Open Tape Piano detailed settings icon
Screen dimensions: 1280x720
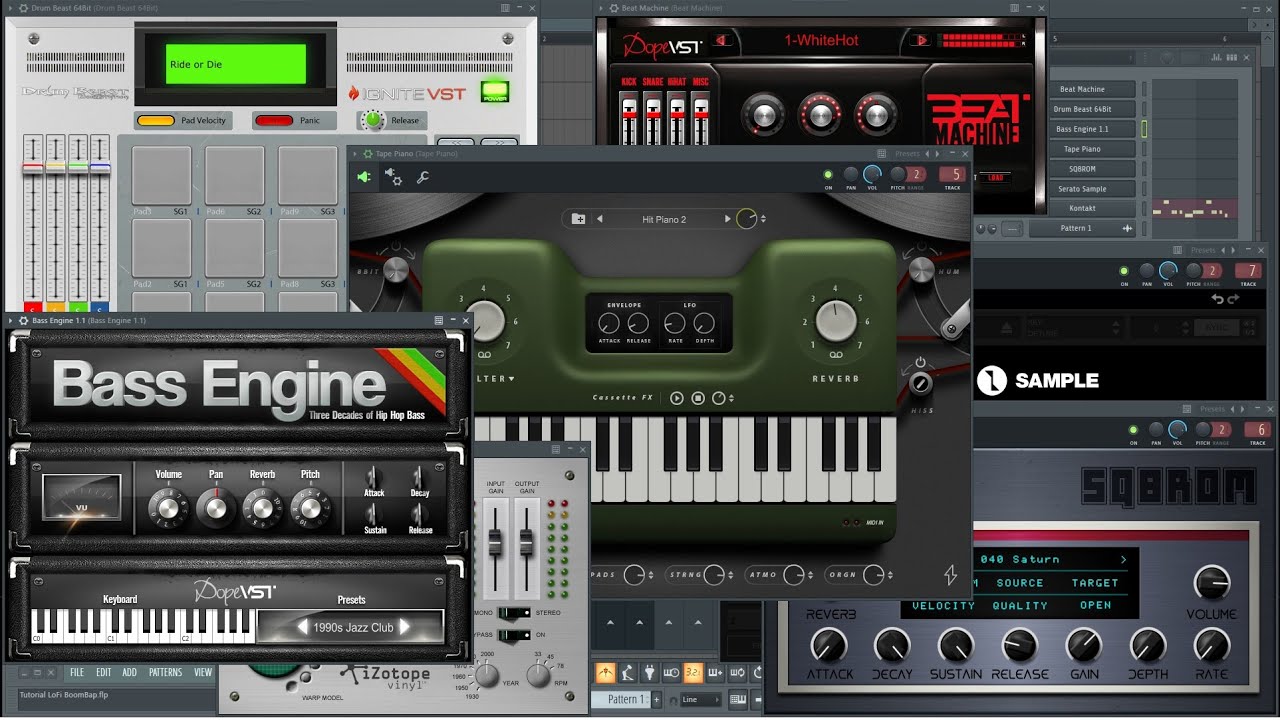[x=394, y=177]
